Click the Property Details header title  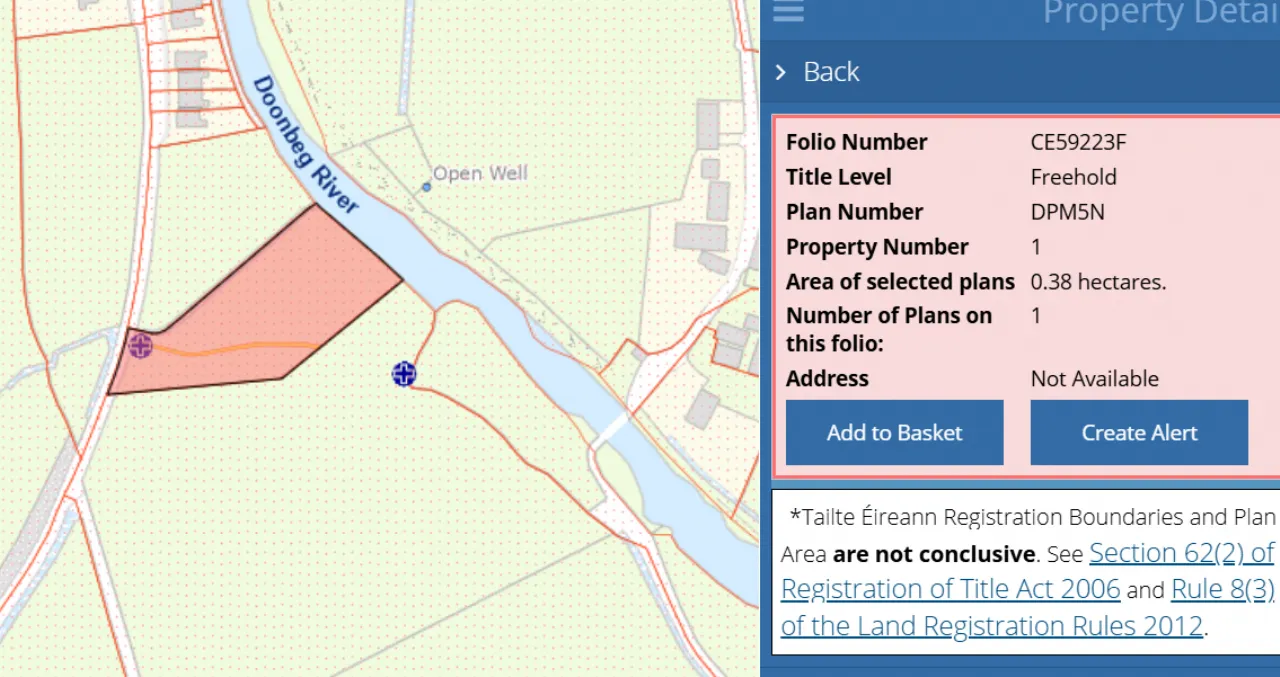pos(1160,13)
